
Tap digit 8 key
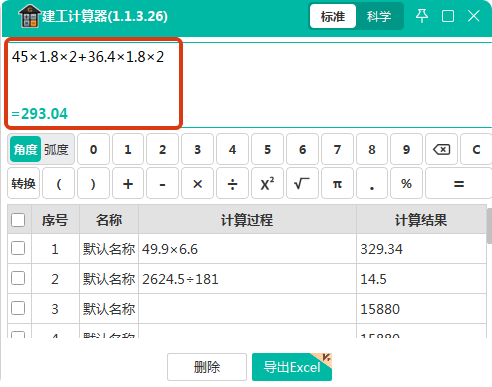coord(372,149)
